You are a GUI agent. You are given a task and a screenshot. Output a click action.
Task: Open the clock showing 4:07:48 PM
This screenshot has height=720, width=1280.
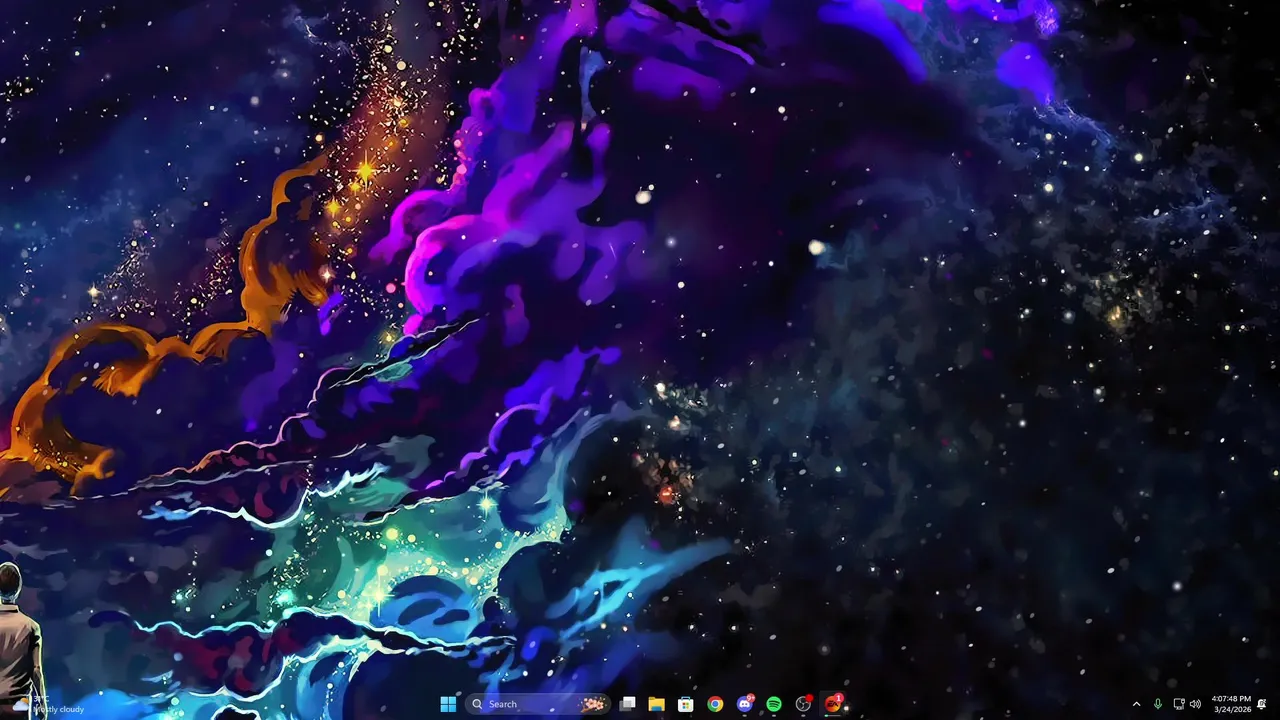(x=1231, y=704)
